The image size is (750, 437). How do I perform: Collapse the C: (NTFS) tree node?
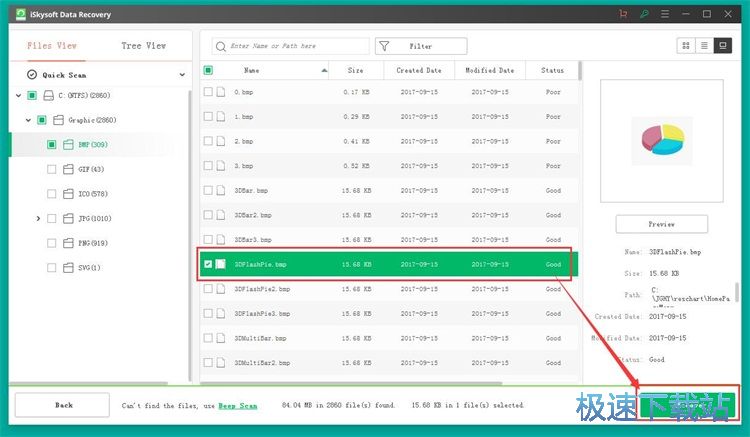(19, 96)
